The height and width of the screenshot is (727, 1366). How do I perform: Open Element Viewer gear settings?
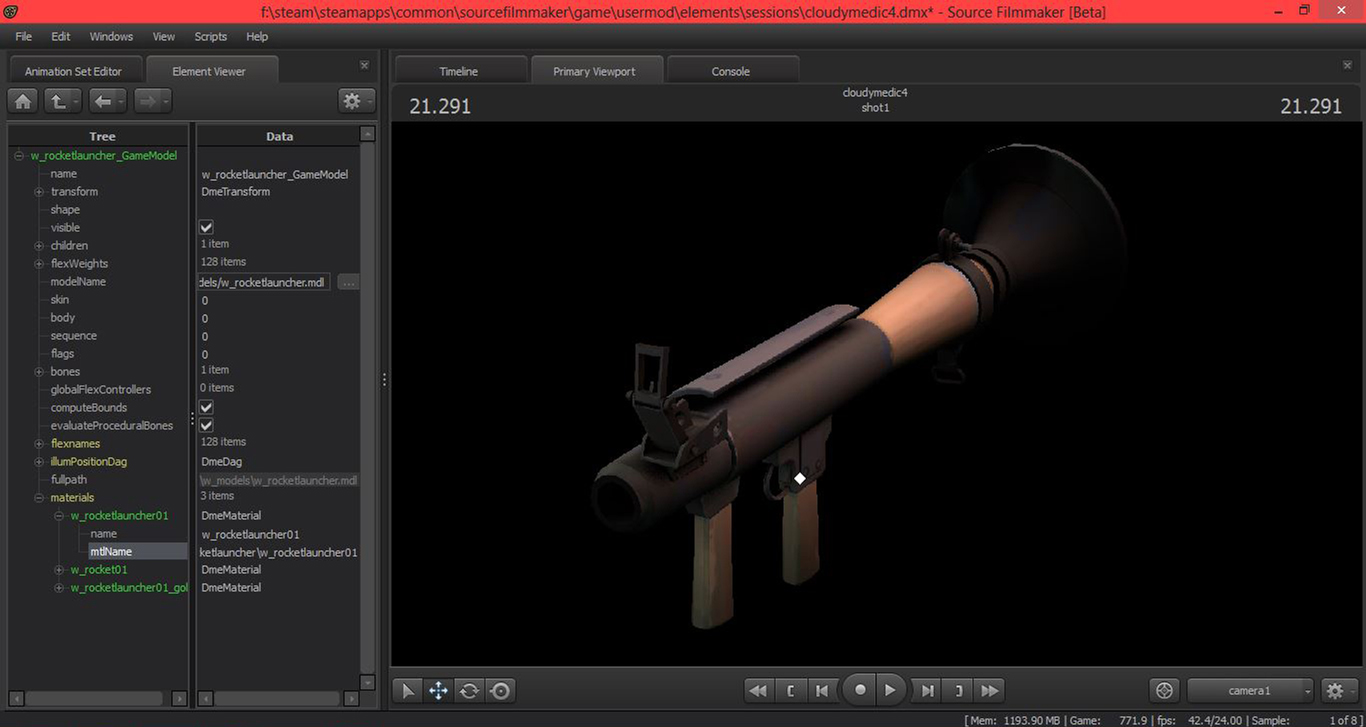tap(357, 101)
